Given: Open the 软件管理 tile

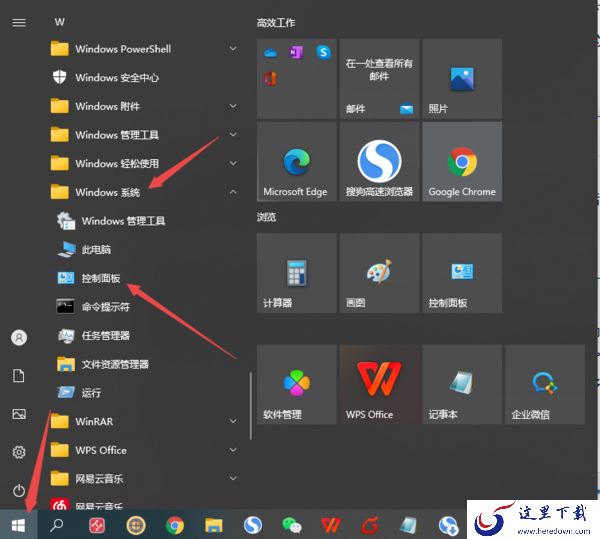Looking at the screenshot, I should click(x=297, y=384).
